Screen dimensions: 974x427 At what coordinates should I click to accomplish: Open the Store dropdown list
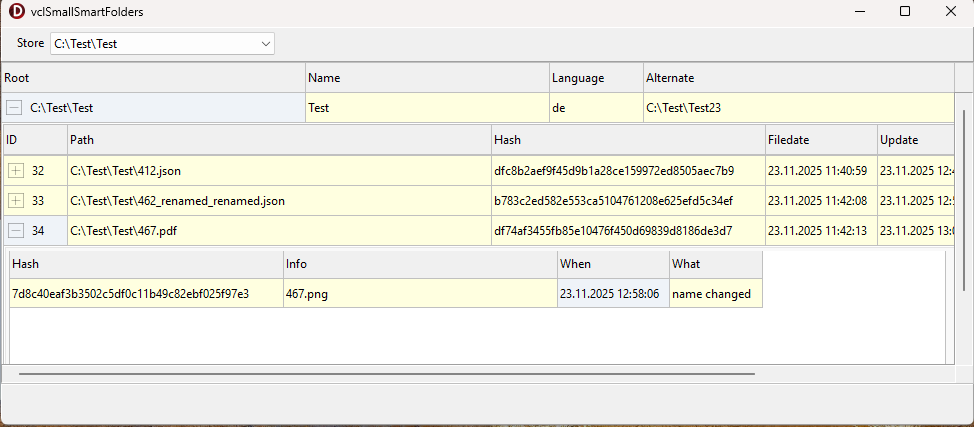click(265, 44)
